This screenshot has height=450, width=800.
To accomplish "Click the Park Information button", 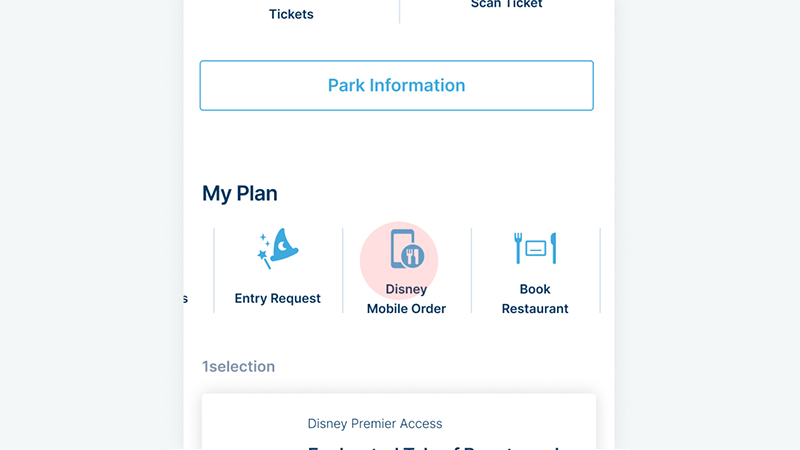I will tap(396, 86).
